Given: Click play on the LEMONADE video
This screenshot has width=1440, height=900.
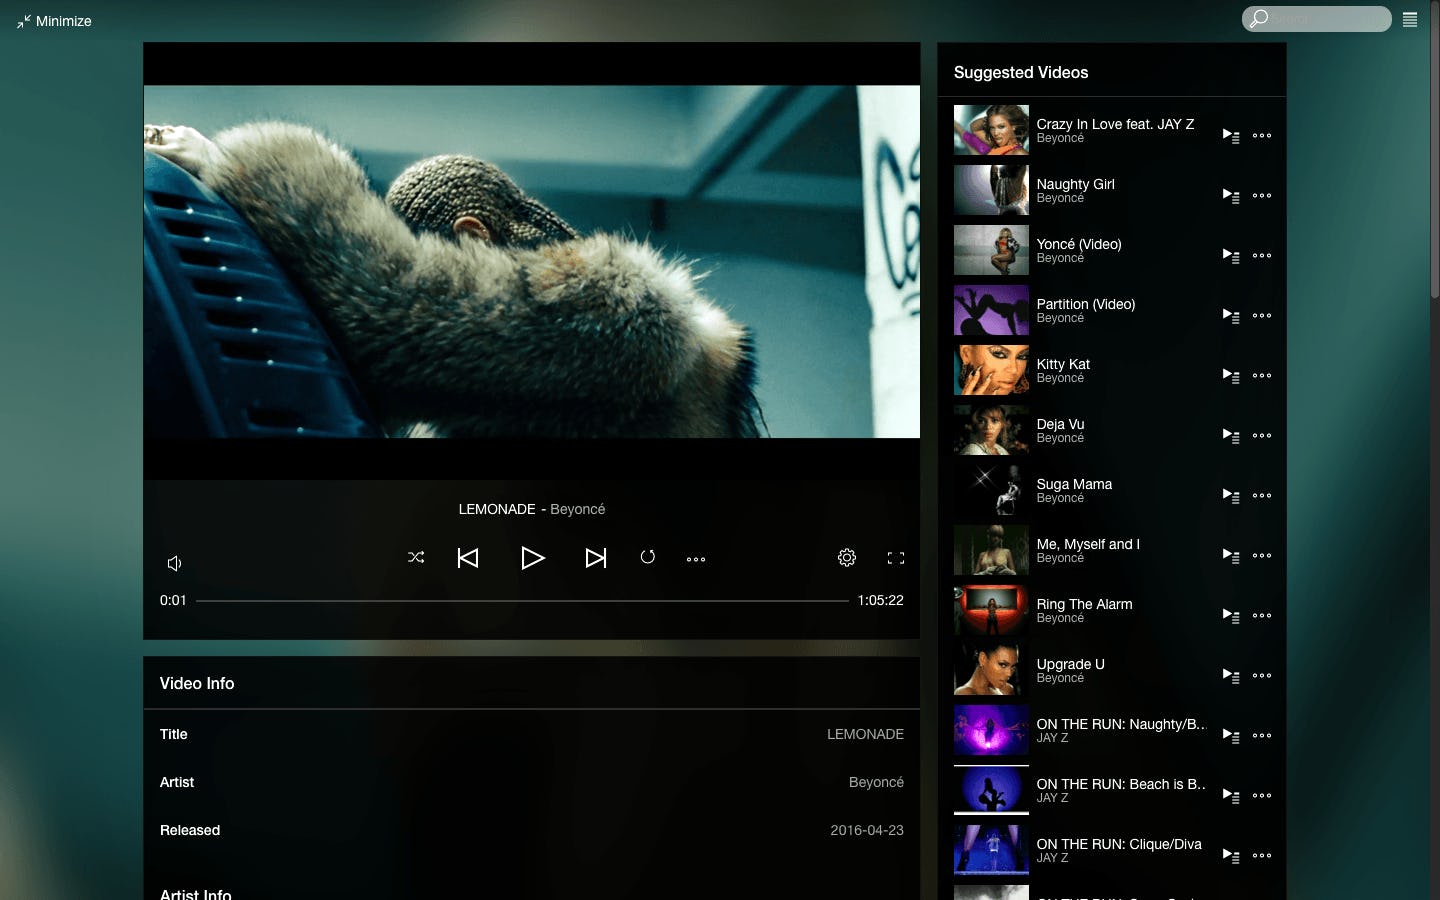Looking at the screenshot, I should 533,559.
